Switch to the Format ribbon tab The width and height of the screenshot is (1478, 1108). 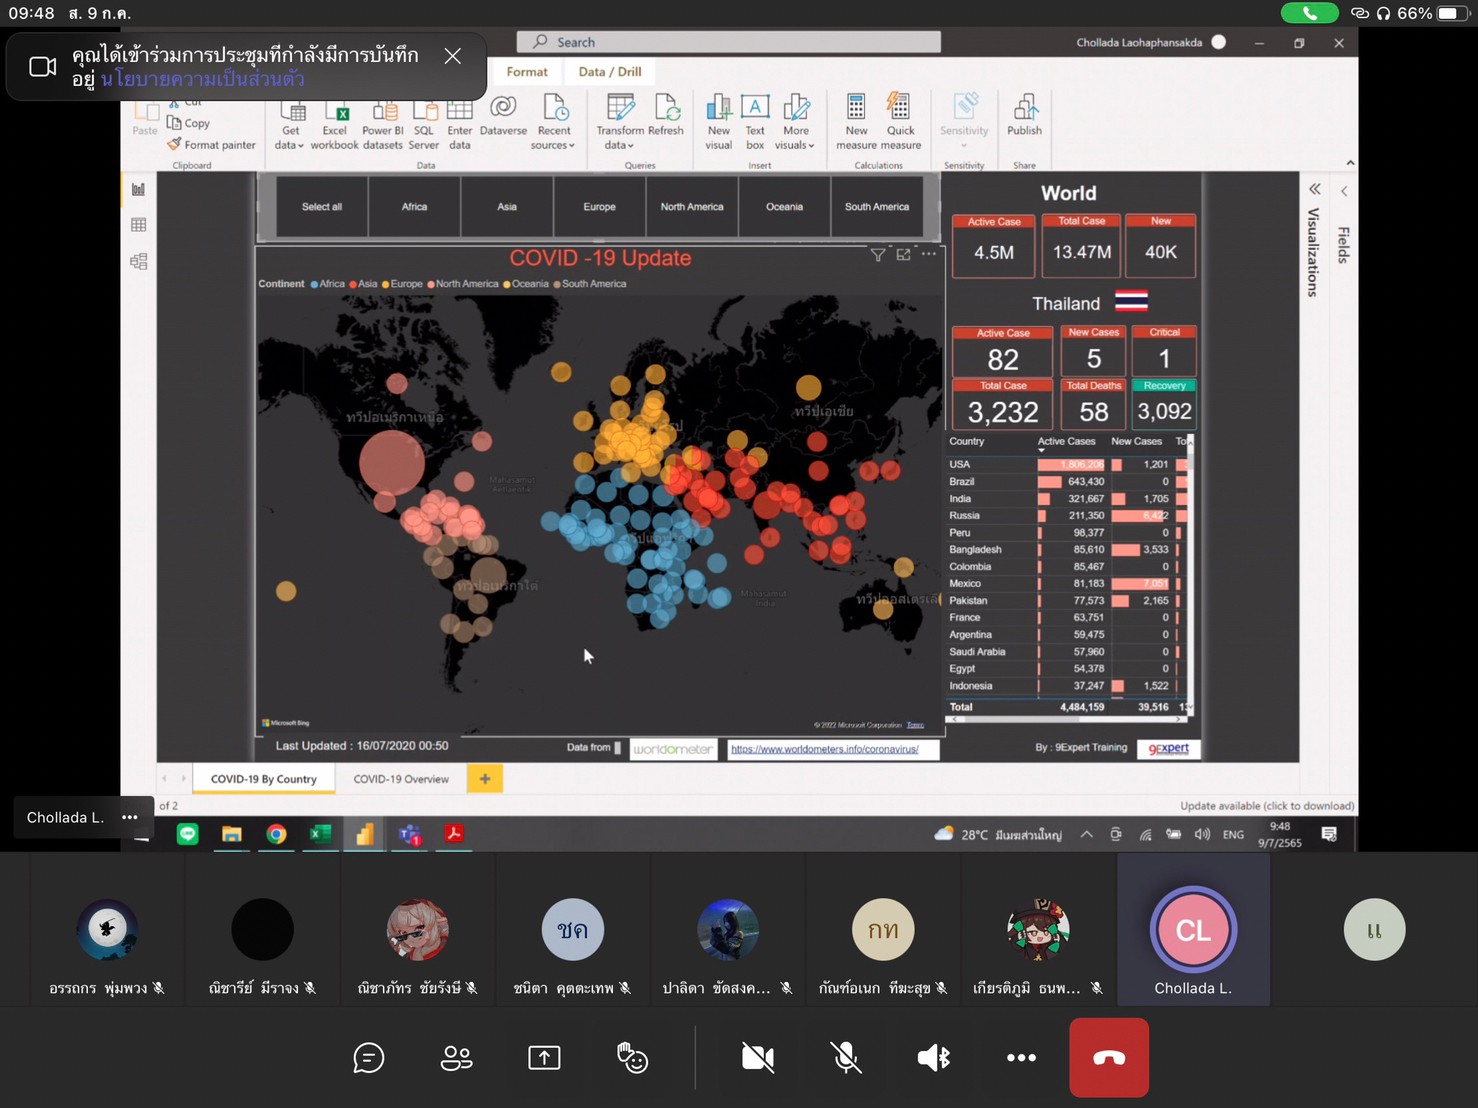point(527,72)
